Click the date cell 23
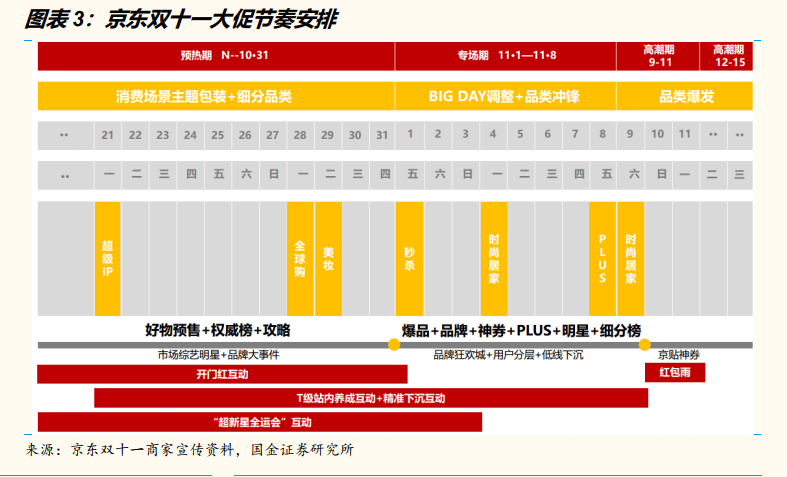787x477 pixels. tap(163, 135)
